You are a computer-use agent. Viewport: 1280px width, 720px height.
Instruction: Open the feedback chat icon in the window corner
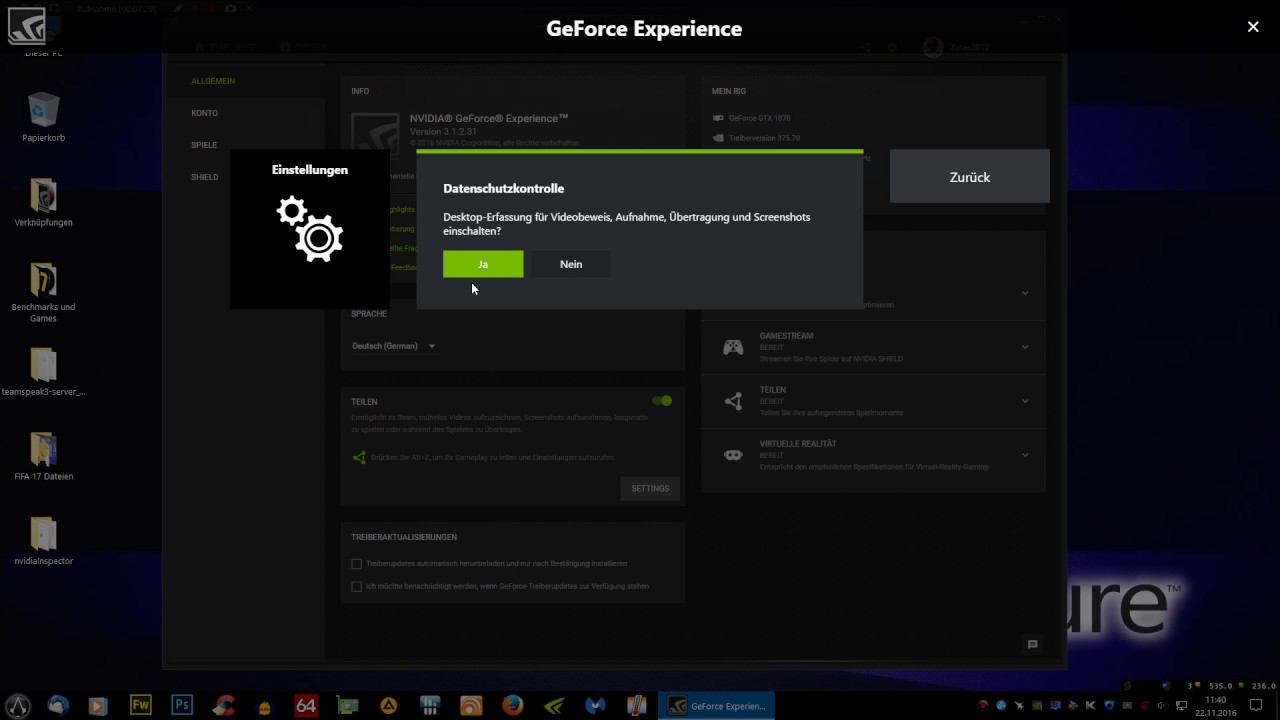[1032, 644]
